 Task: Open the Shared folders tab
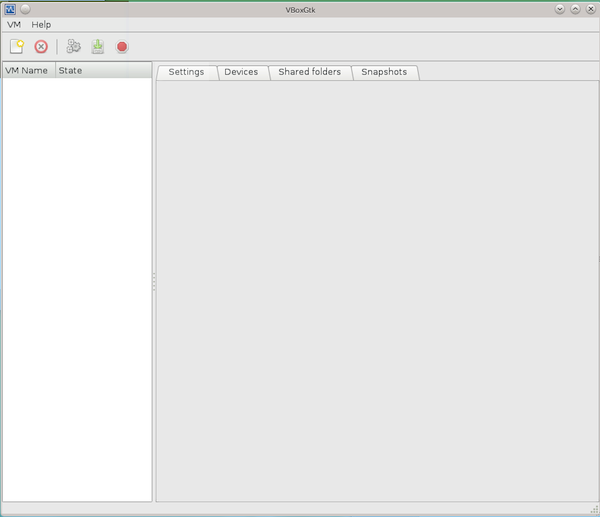coord(310,72)
